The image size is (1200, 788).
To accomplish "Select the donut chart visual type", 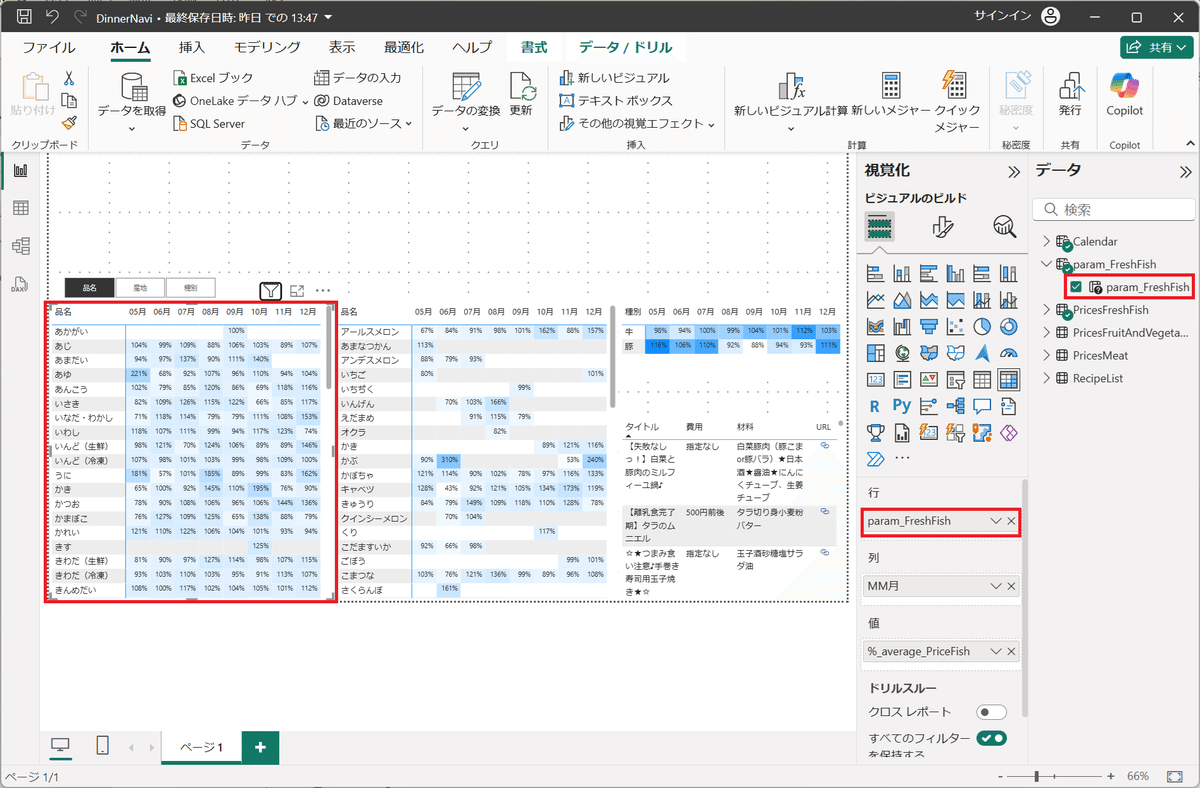I will click(x=1008, y=326).
